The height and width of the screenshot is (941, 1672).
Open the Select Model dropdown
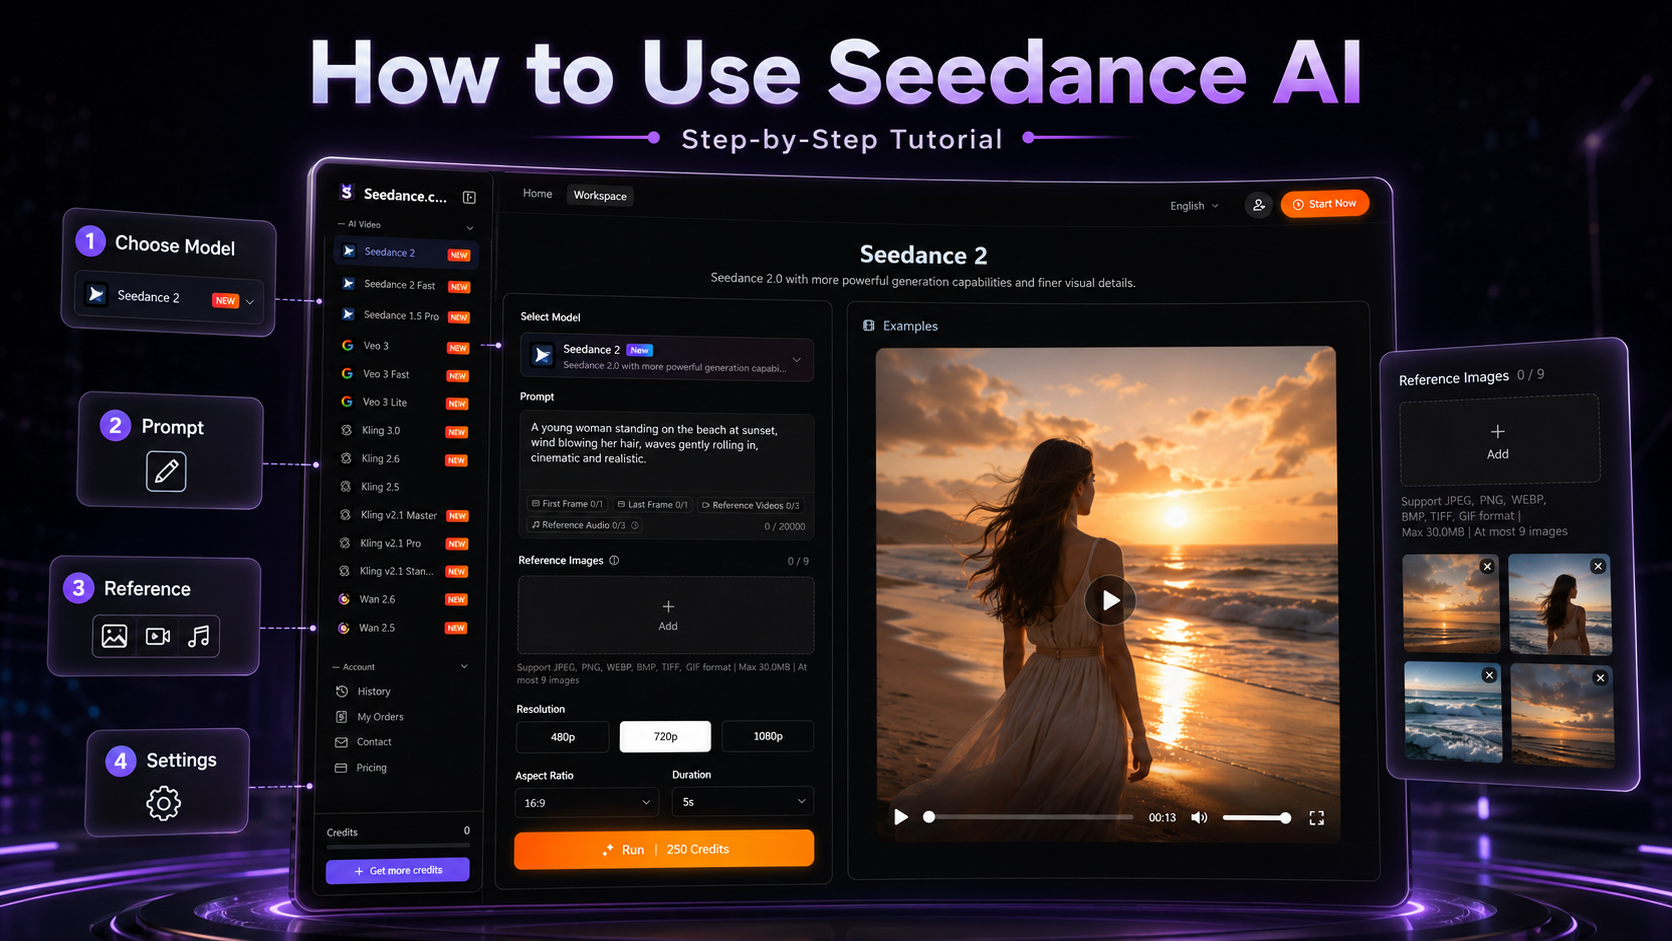point(667,358)
